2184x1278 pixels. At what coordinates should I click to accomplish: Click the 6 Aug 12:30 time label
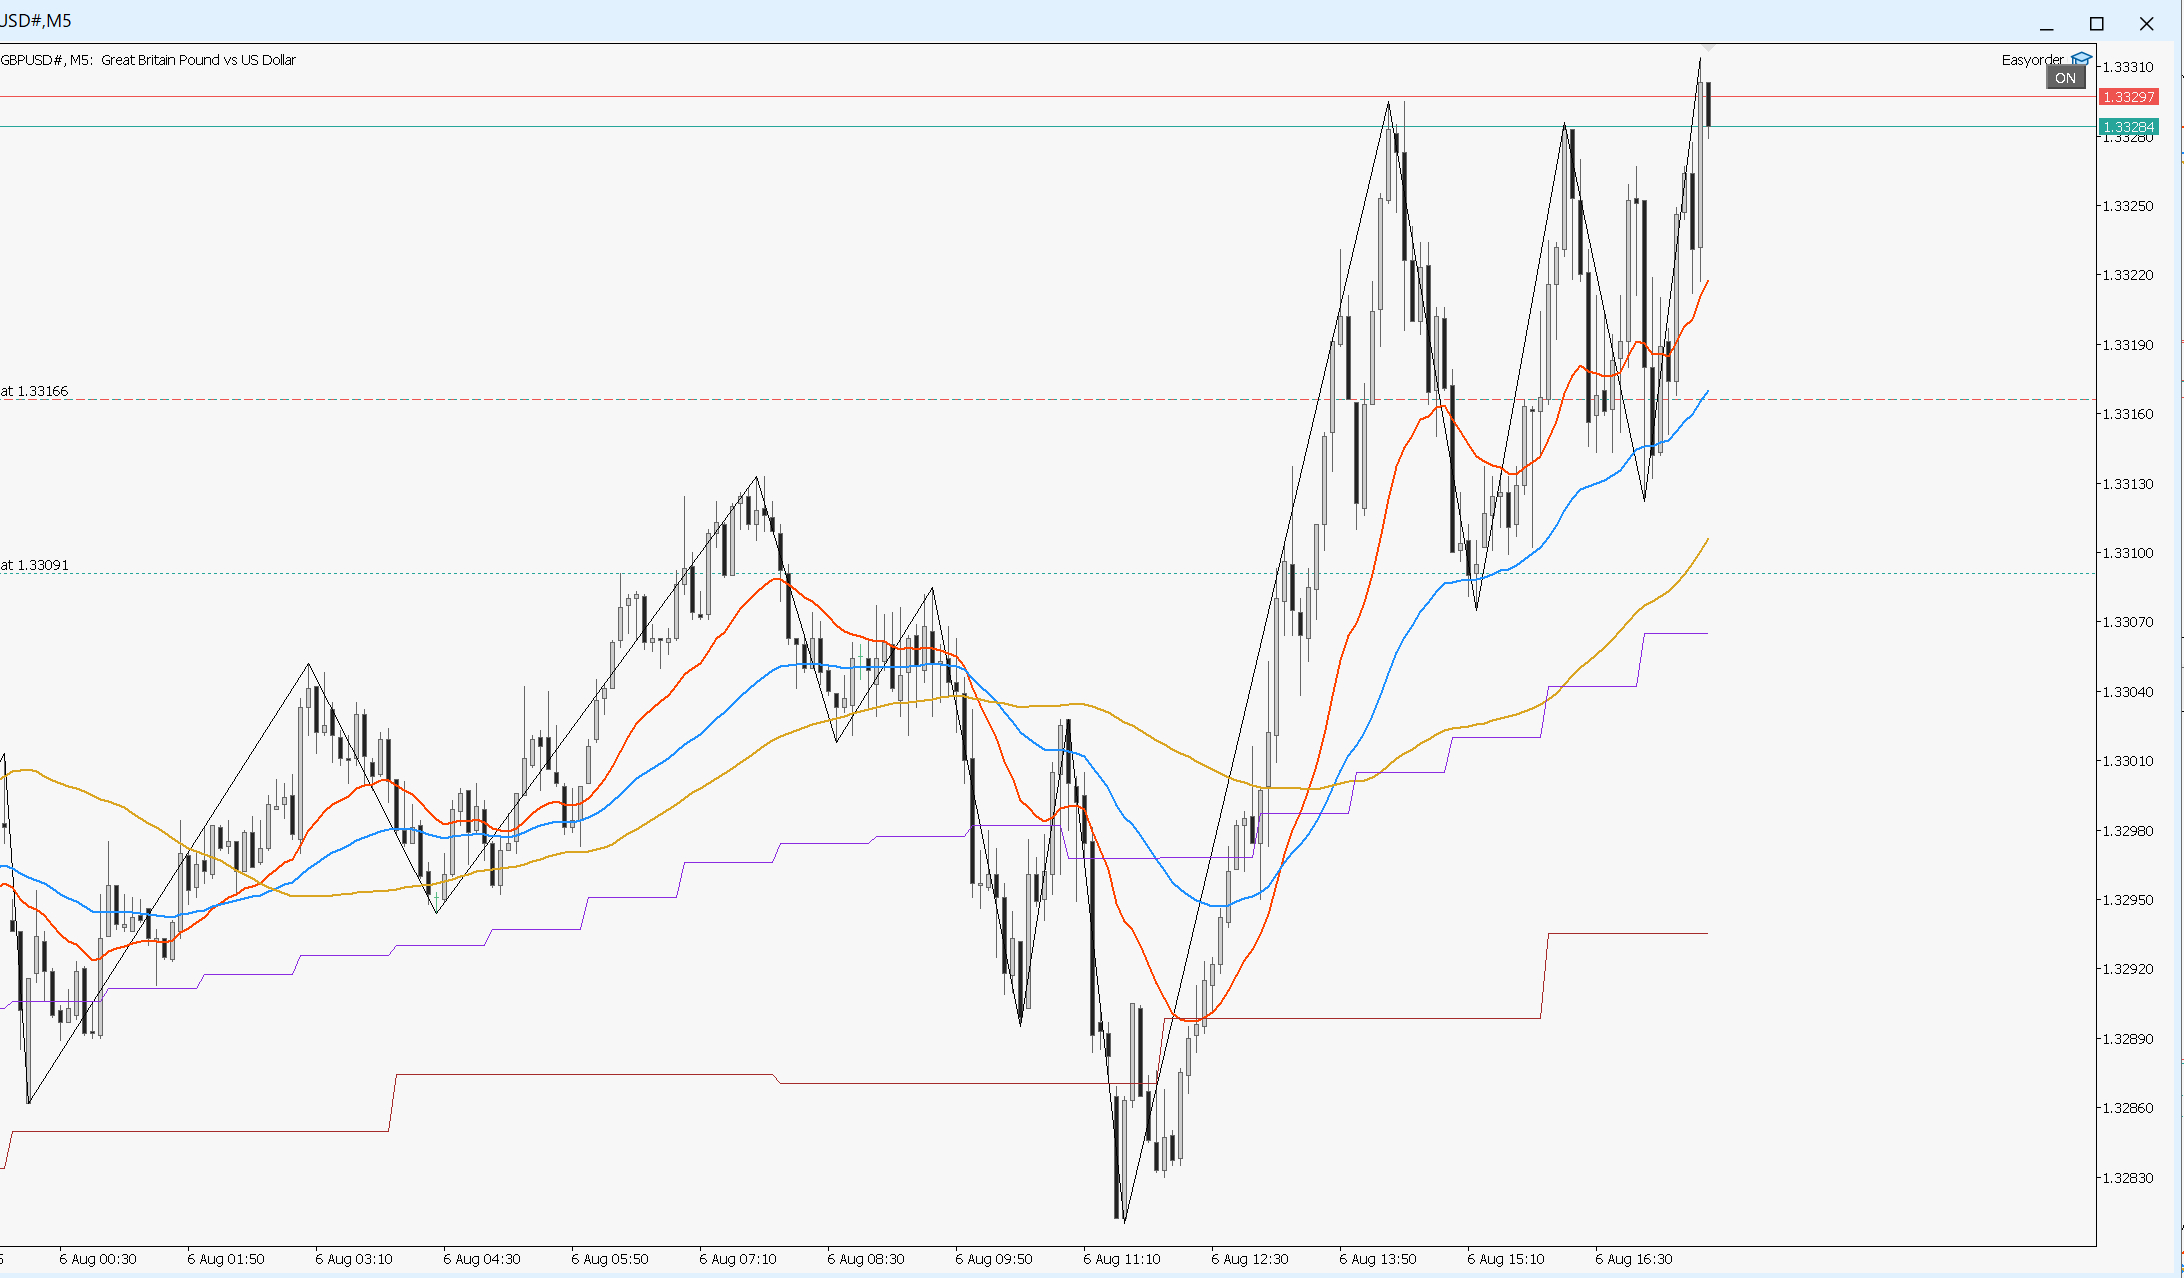click(1250, 1259)
